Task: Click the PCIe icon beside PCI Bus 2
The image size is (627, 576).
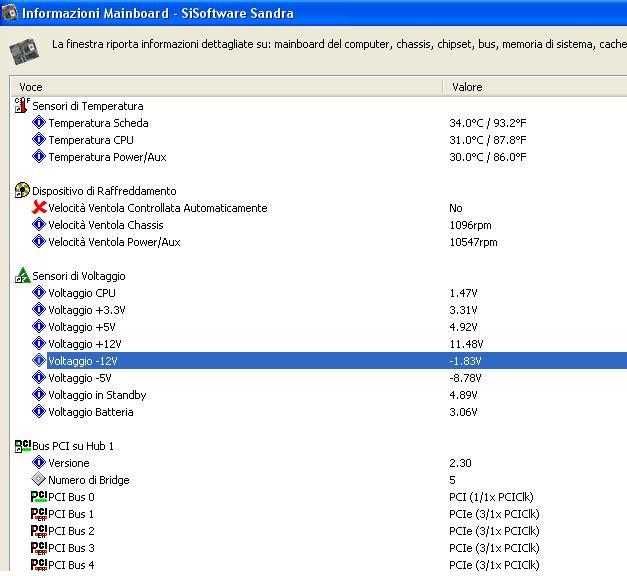Action: (x=39, y=531)
